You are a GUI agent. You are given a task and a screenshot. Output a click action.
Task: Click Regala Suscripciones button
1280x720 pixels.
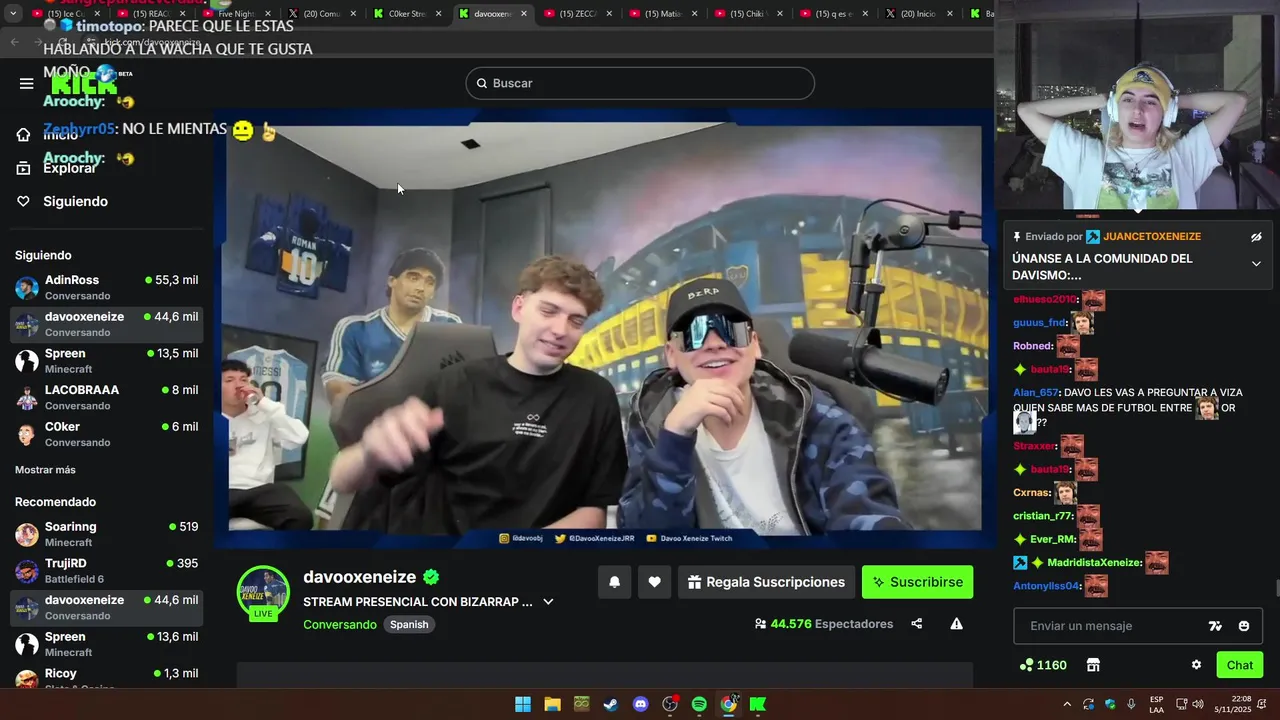767,582
